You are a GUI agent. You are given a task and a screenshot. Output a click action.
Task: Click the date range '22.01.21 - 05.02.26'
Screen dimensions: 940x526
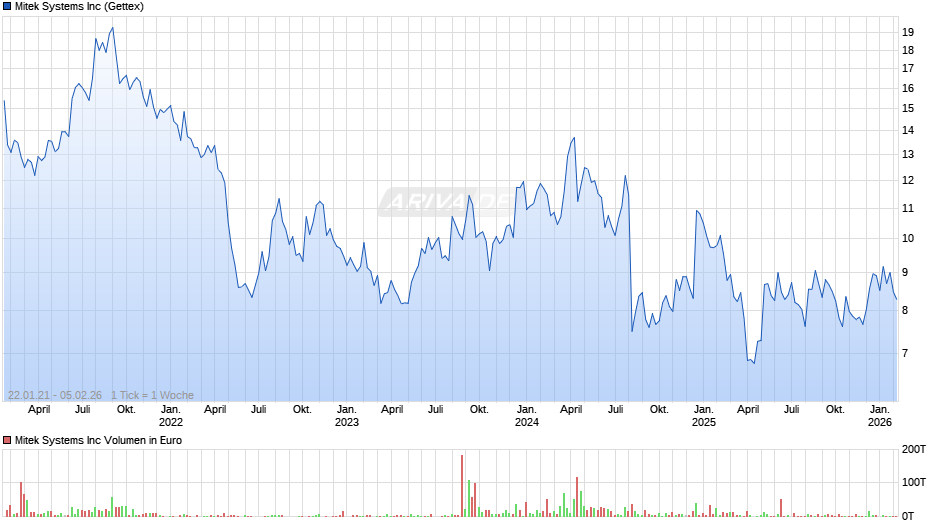pyautogui.click(x=55, y=395)
